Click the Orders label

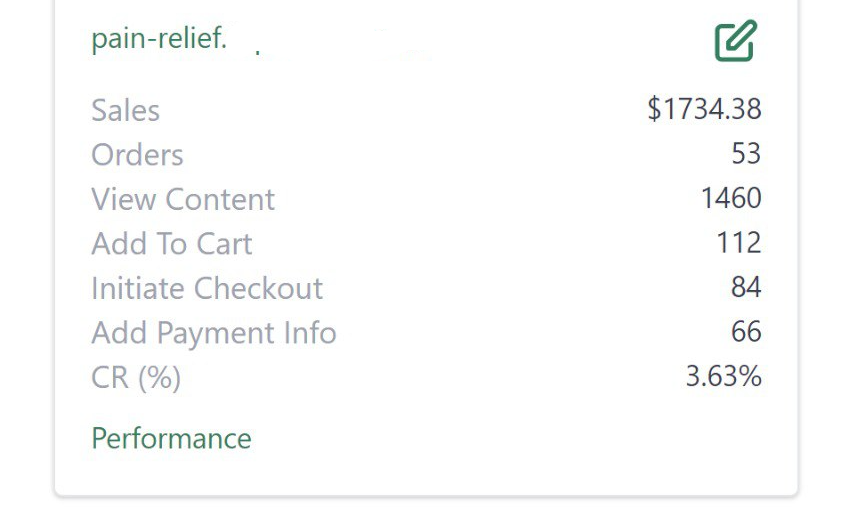tap(137, 155)
